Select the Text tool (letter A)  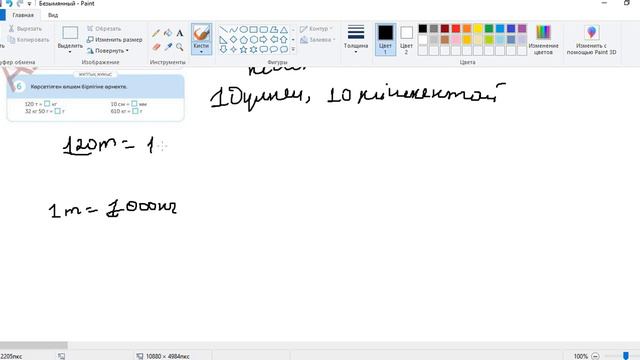click(180, 33)
